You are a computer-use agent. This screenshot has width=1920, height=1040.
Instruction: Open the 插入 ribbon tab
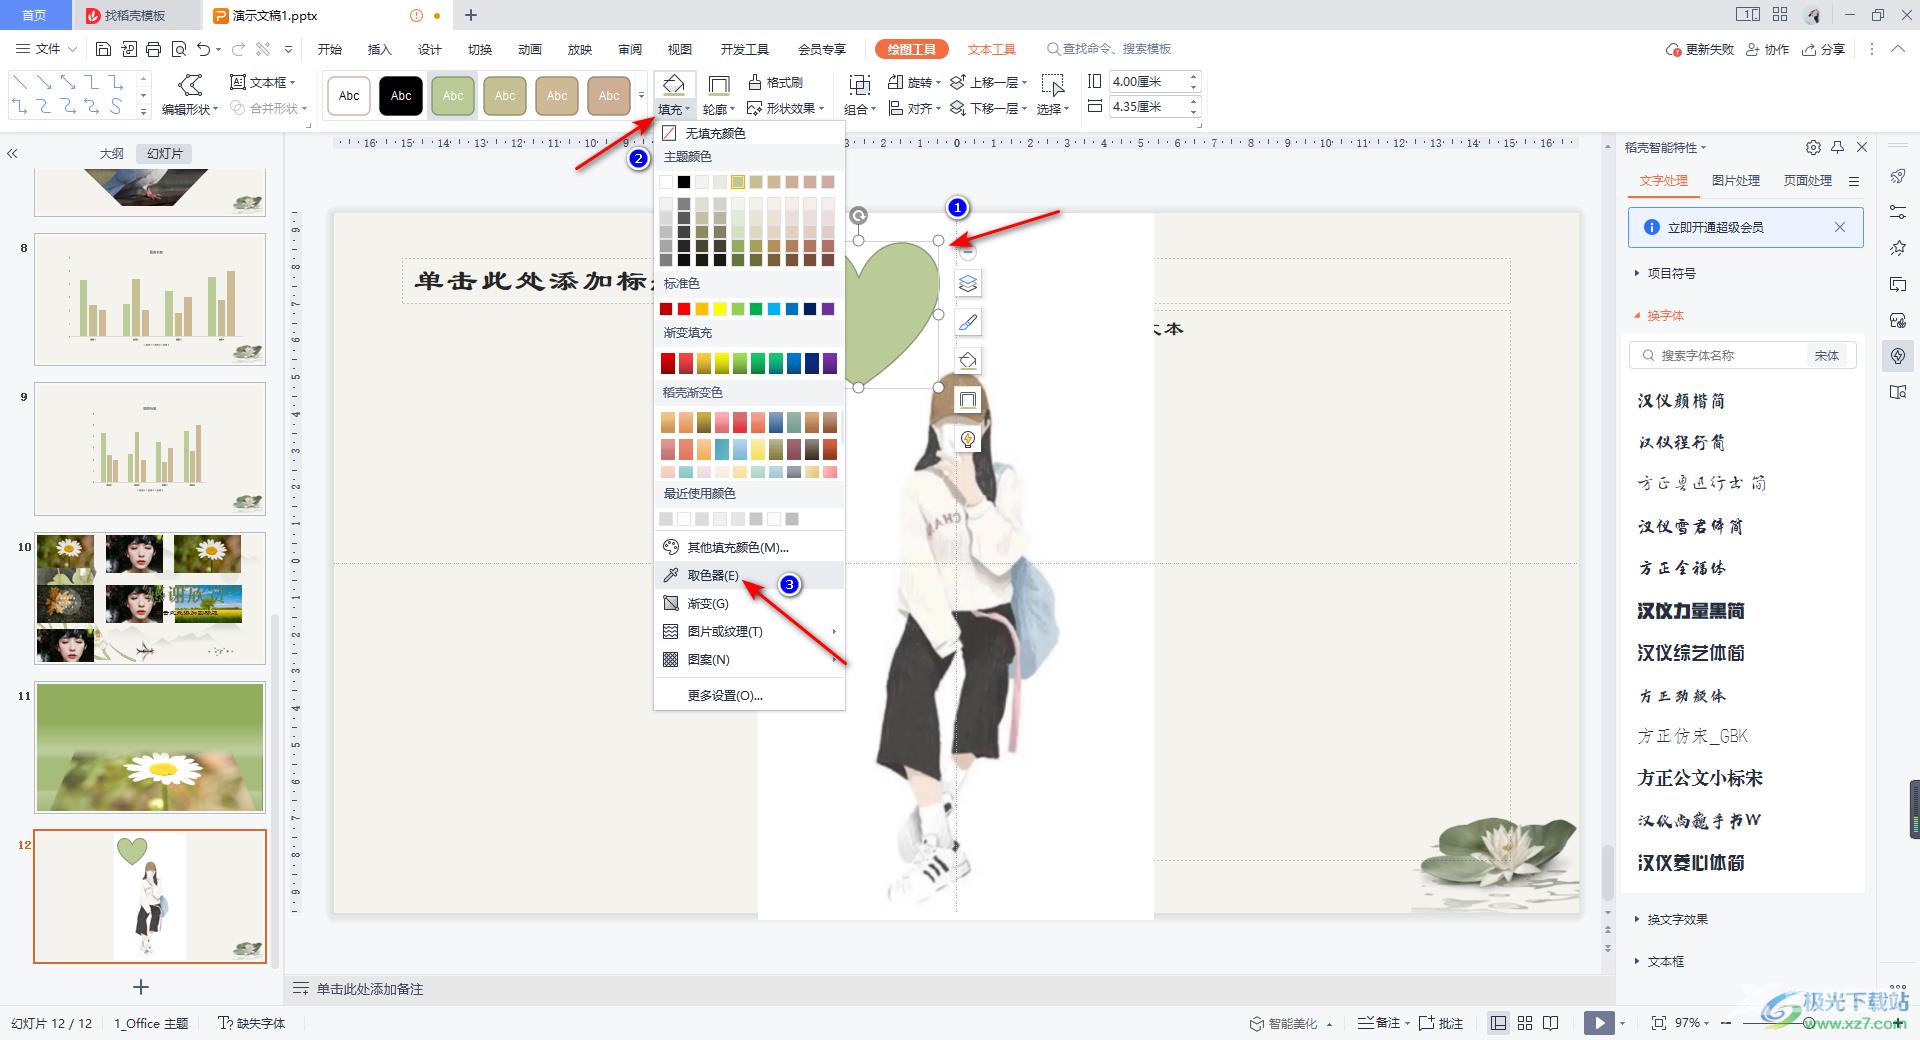coord(379,49)
